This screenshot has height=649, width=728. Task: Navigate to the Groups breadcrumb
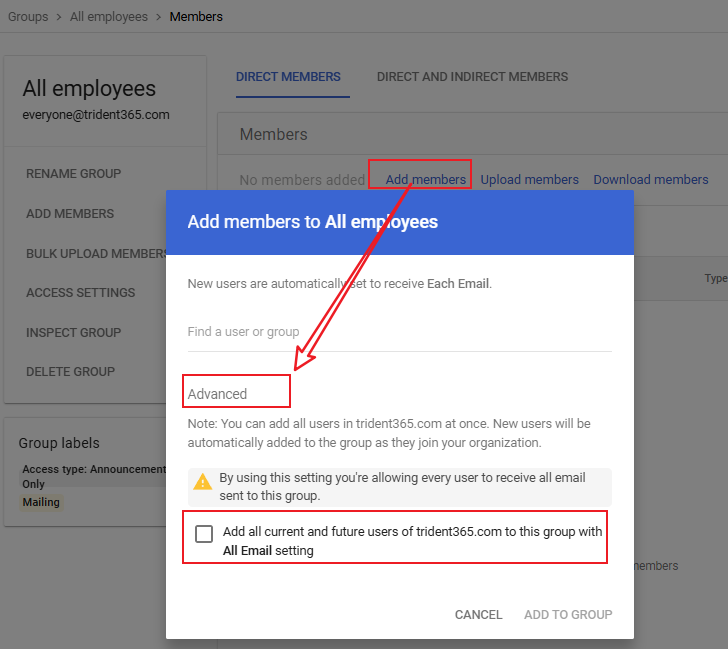click(28, 17)
